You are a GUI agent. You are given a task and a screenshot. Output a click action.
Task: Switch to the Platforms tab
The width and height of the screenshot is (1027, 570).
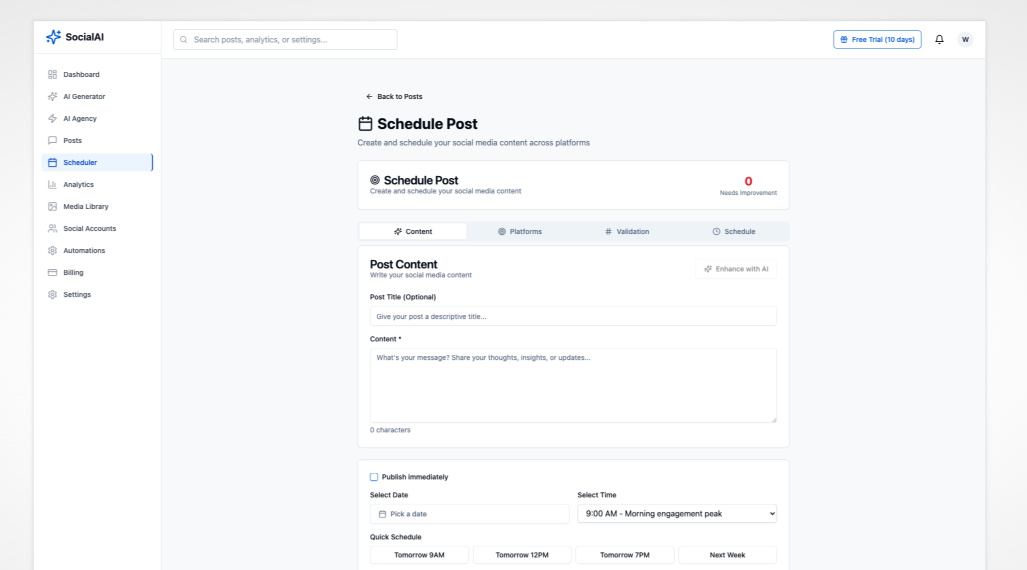click(x=520, y=232)
